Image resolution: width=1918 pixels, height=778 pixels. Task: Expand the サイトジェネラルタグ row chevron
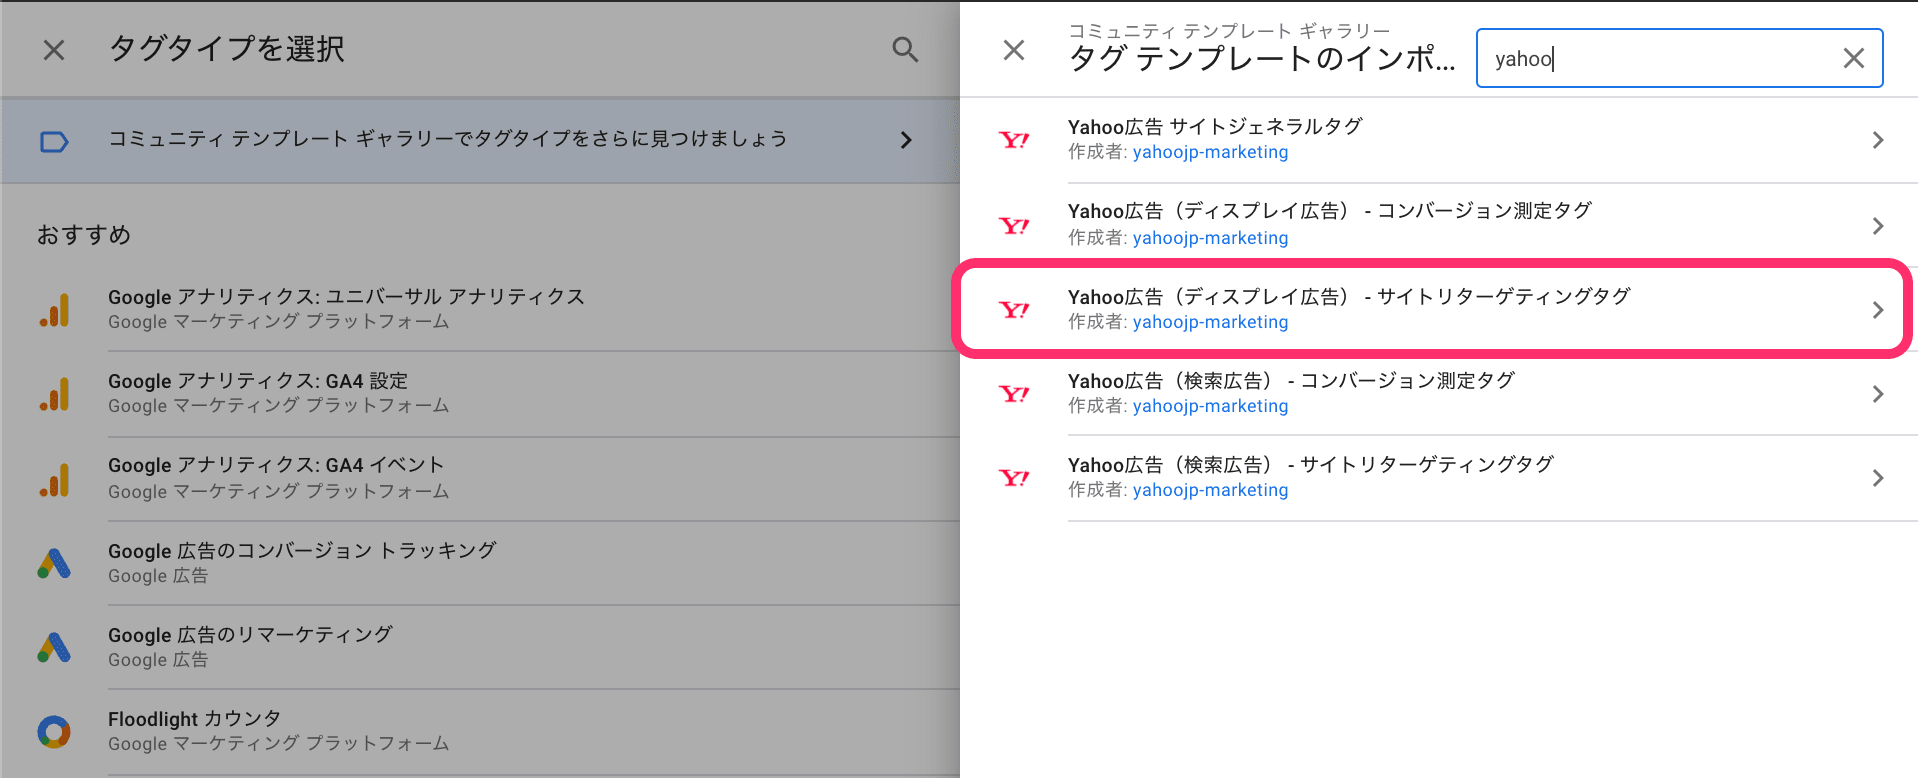click(1878, 140)
